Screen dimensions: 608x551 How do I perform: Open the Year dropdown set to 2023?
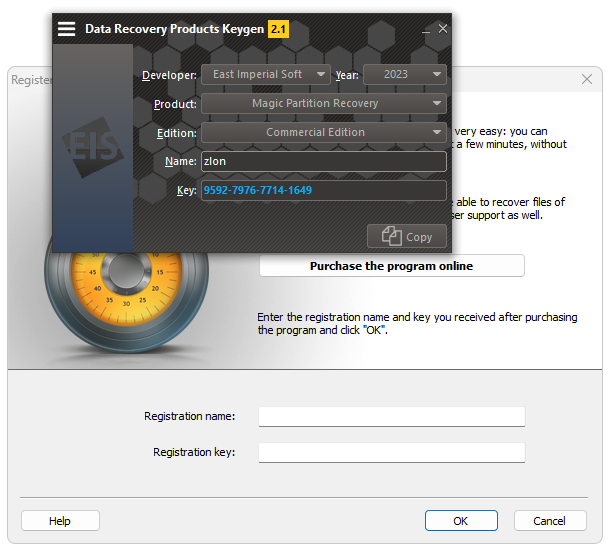tap(405, 74)
